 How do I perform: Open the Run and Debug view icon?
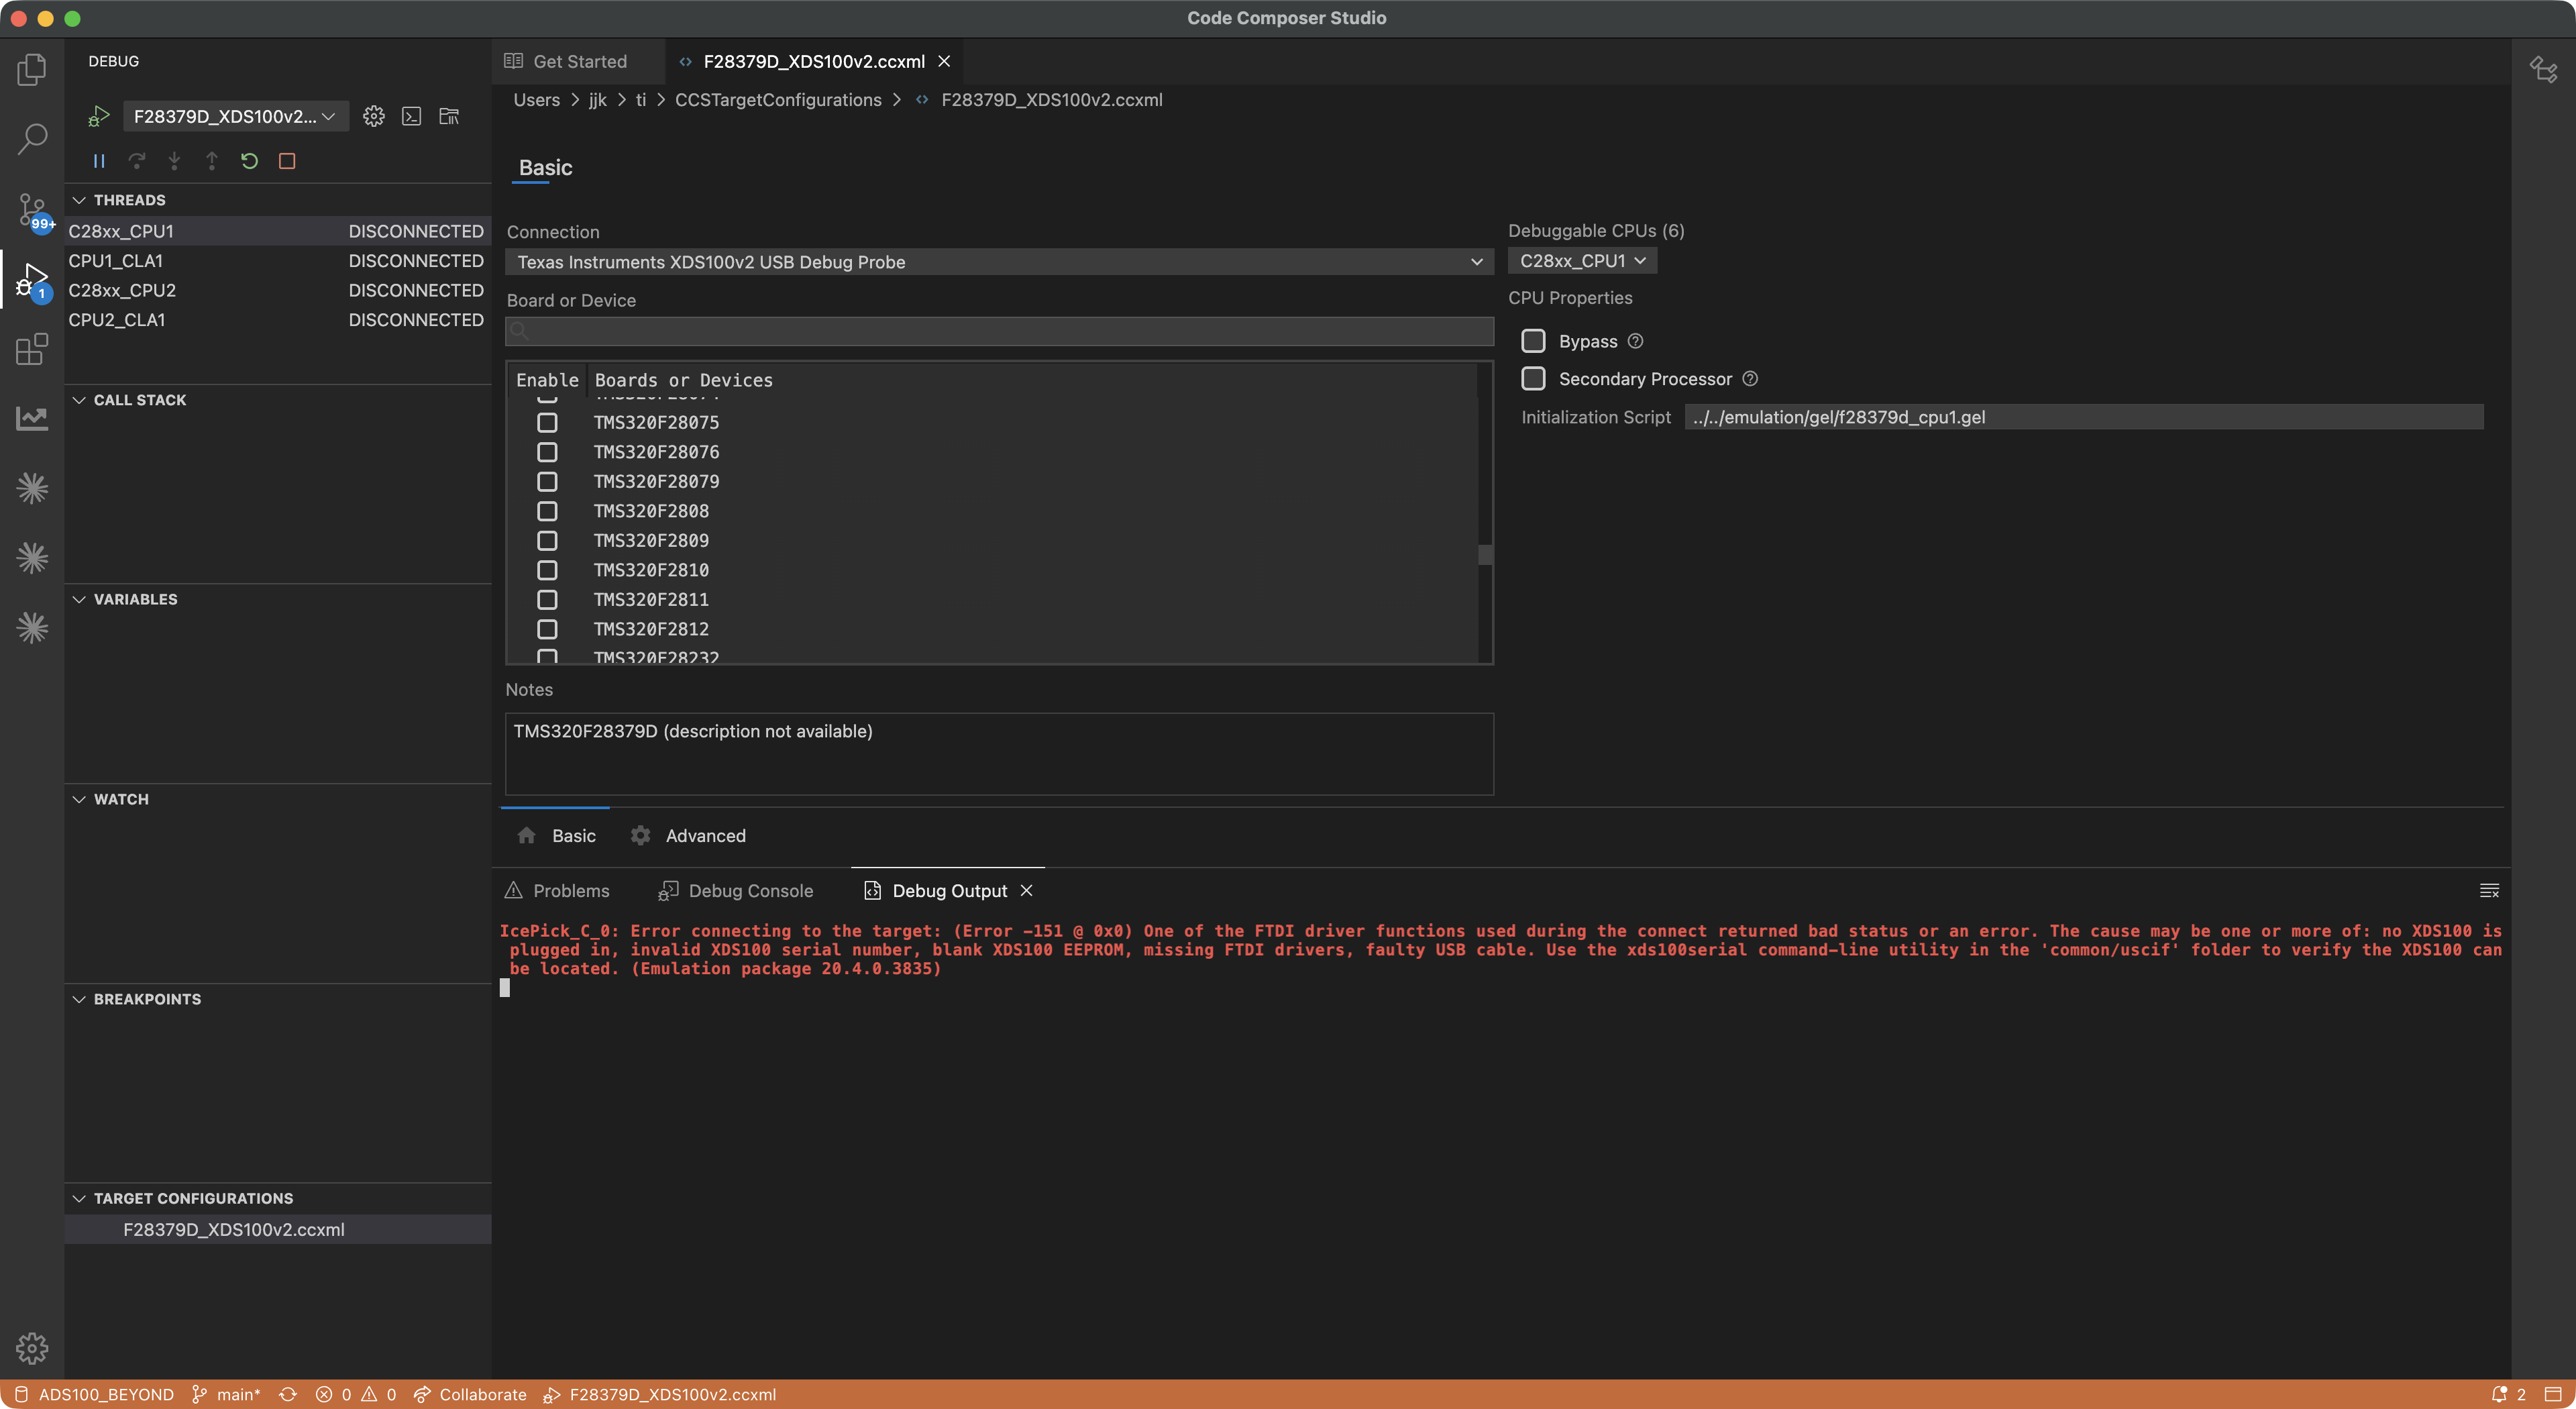coord(32,281)
